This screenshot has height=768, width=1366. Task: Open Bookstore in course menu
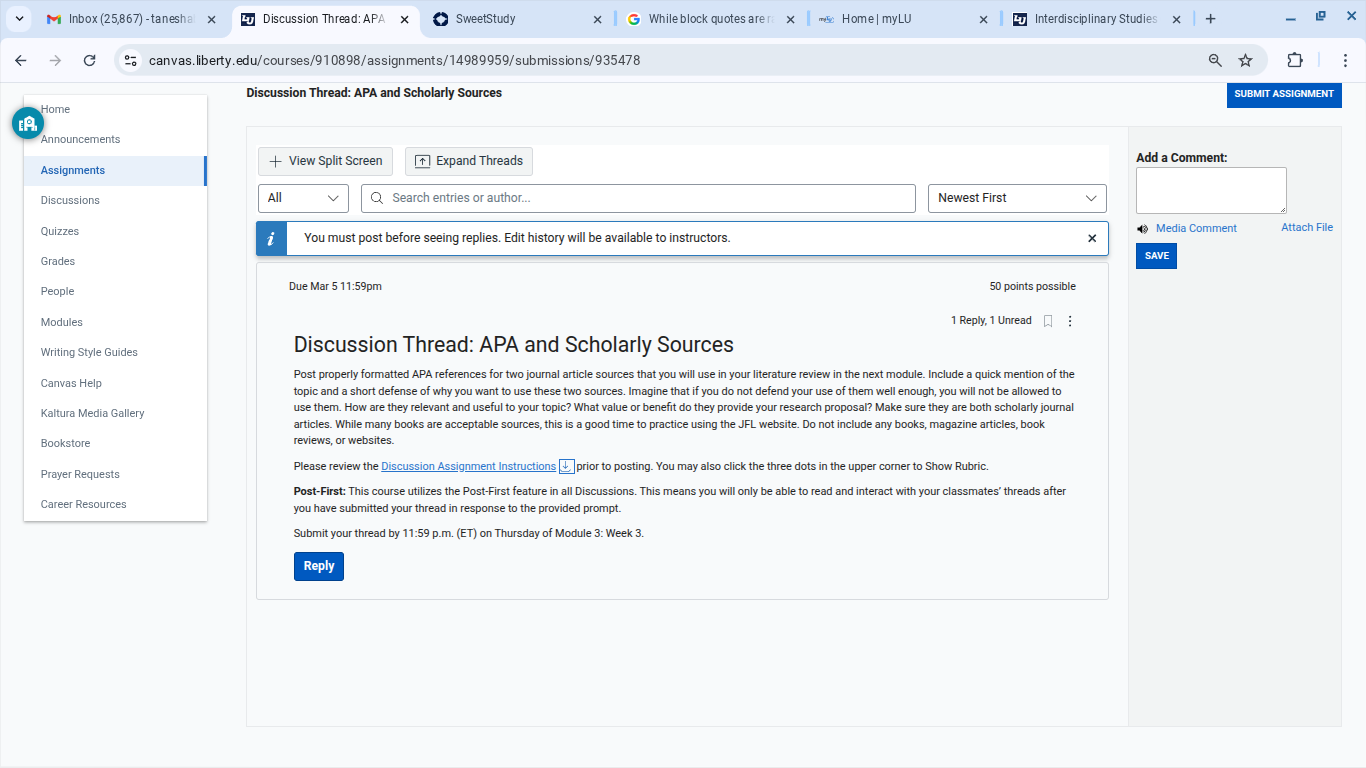point(66,443)
